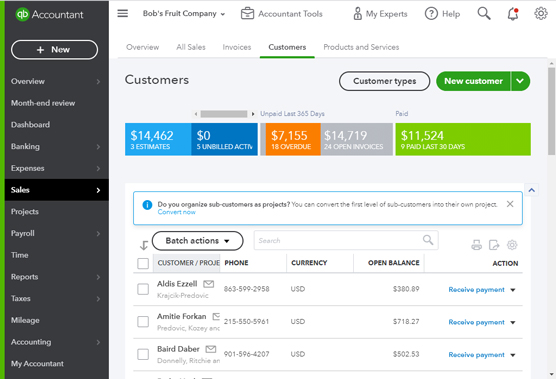
Task: Open the New customer dropdown arrow
Action: click(x=520, y=81)
